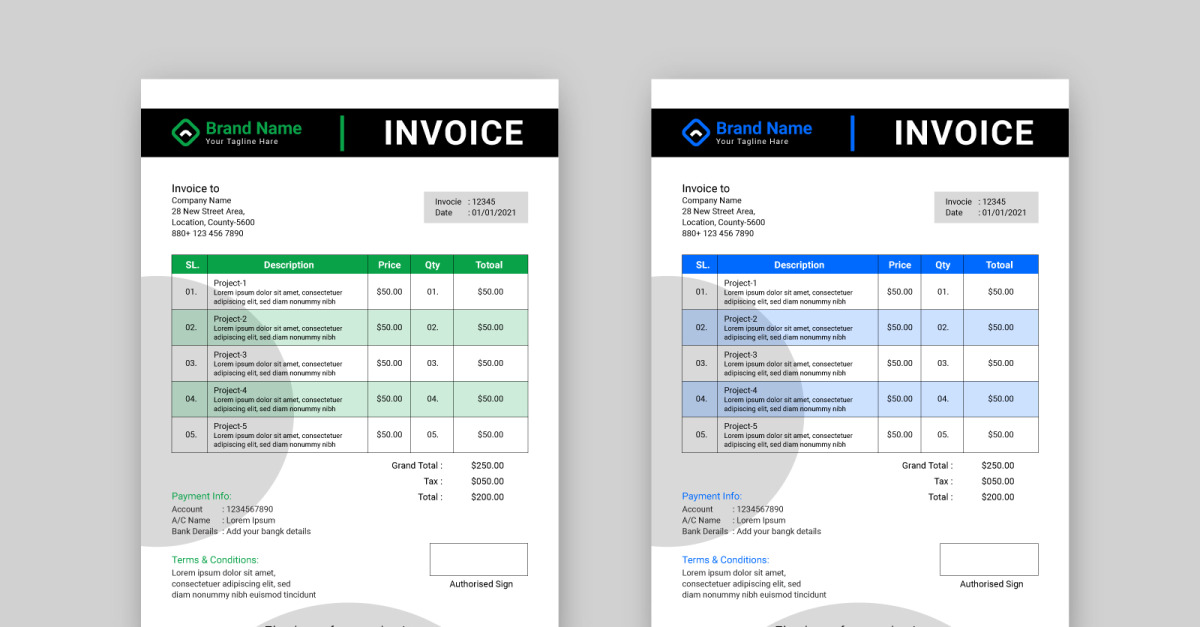Click the green 'Totoal' column header
The width and height of the screenshot is (1200, 627).
click(490, 265)
